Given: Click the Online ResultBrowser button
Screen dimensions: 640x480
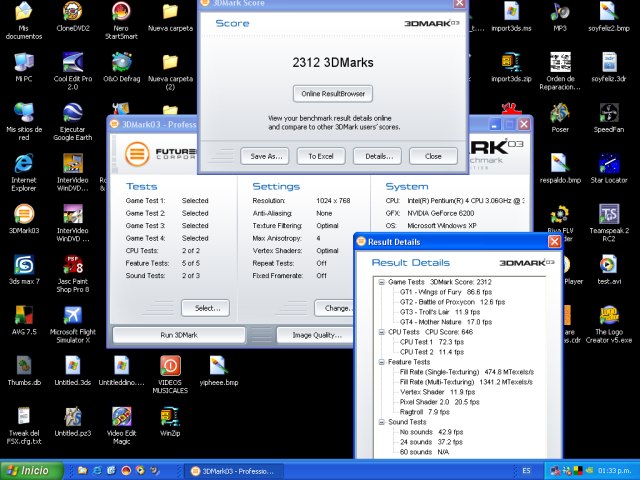Looking at the screenshot, I should [x=333, y=93].
